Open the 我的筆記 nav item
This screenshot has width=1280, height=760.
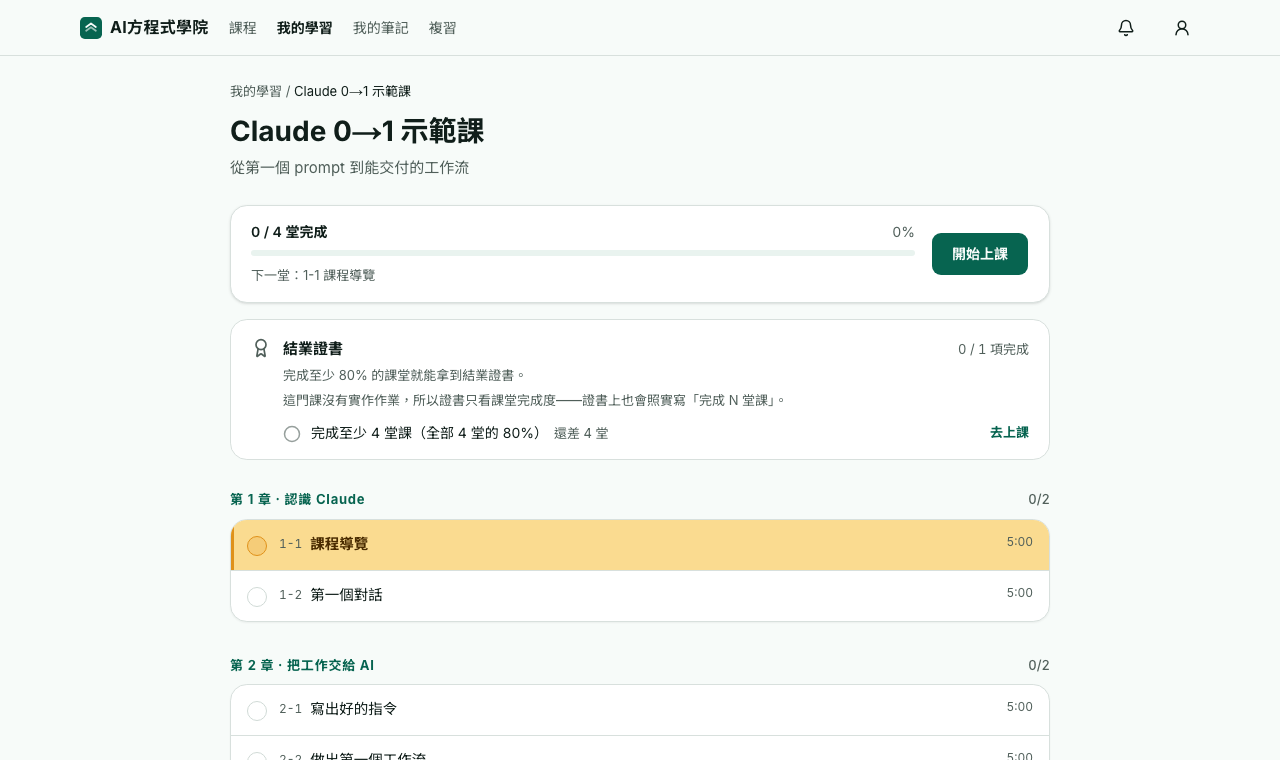tap(381, 28)
